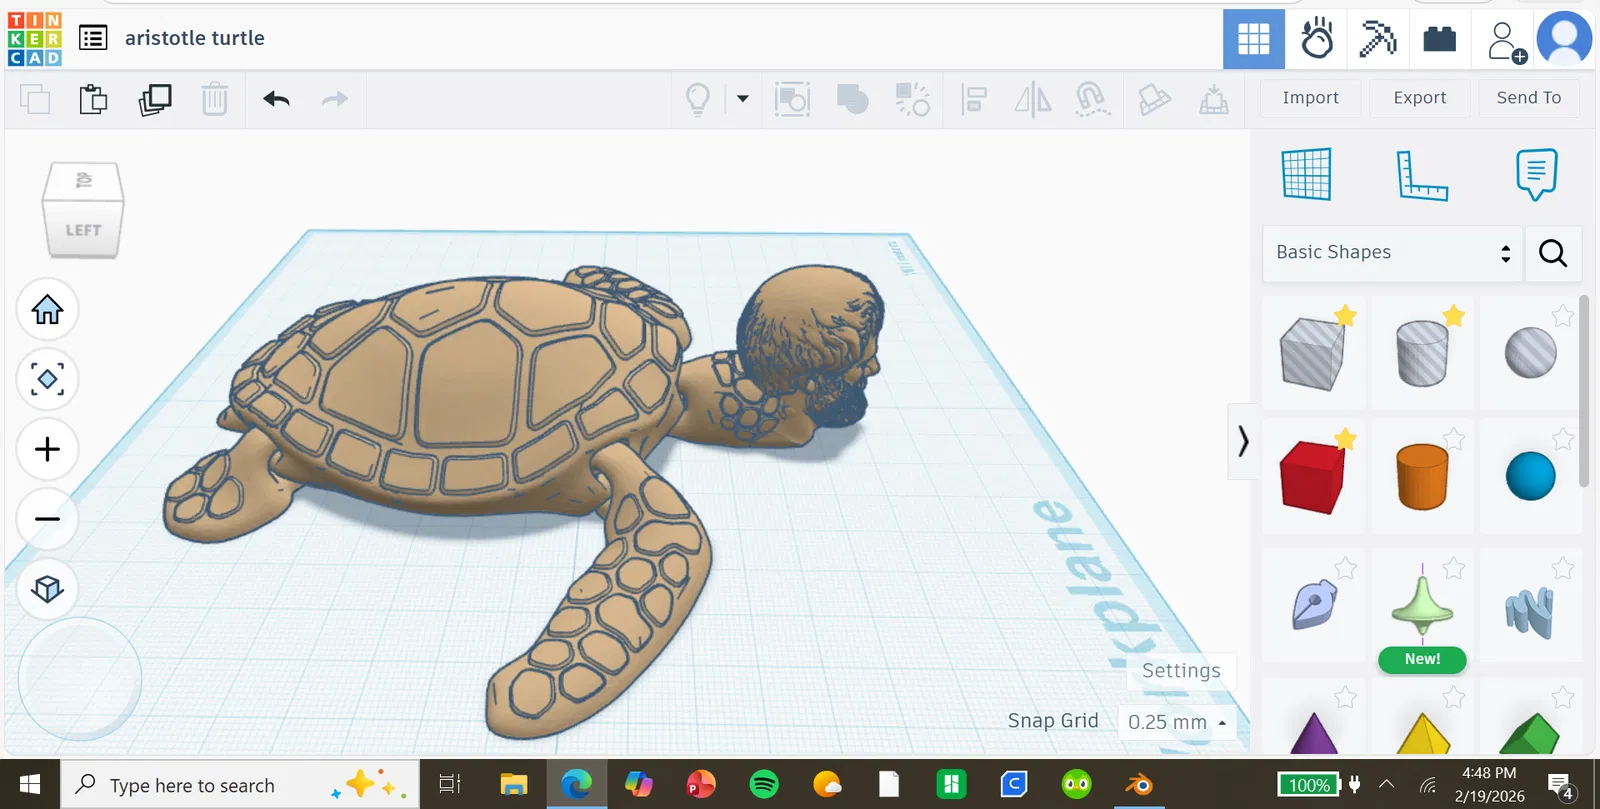
Task: Select the Workplane tool icon
Action: (x=1306, y=175)
